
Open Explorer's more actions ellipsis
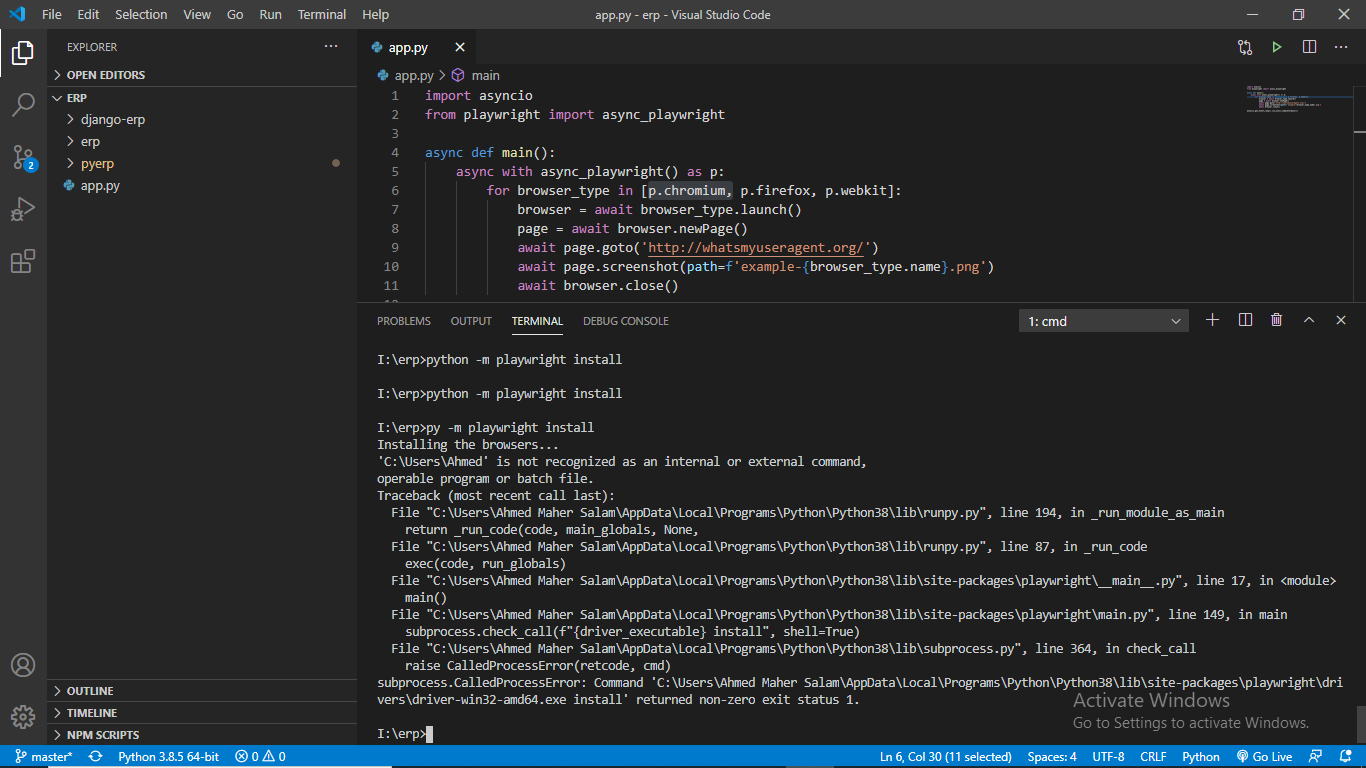coord(331,47)
